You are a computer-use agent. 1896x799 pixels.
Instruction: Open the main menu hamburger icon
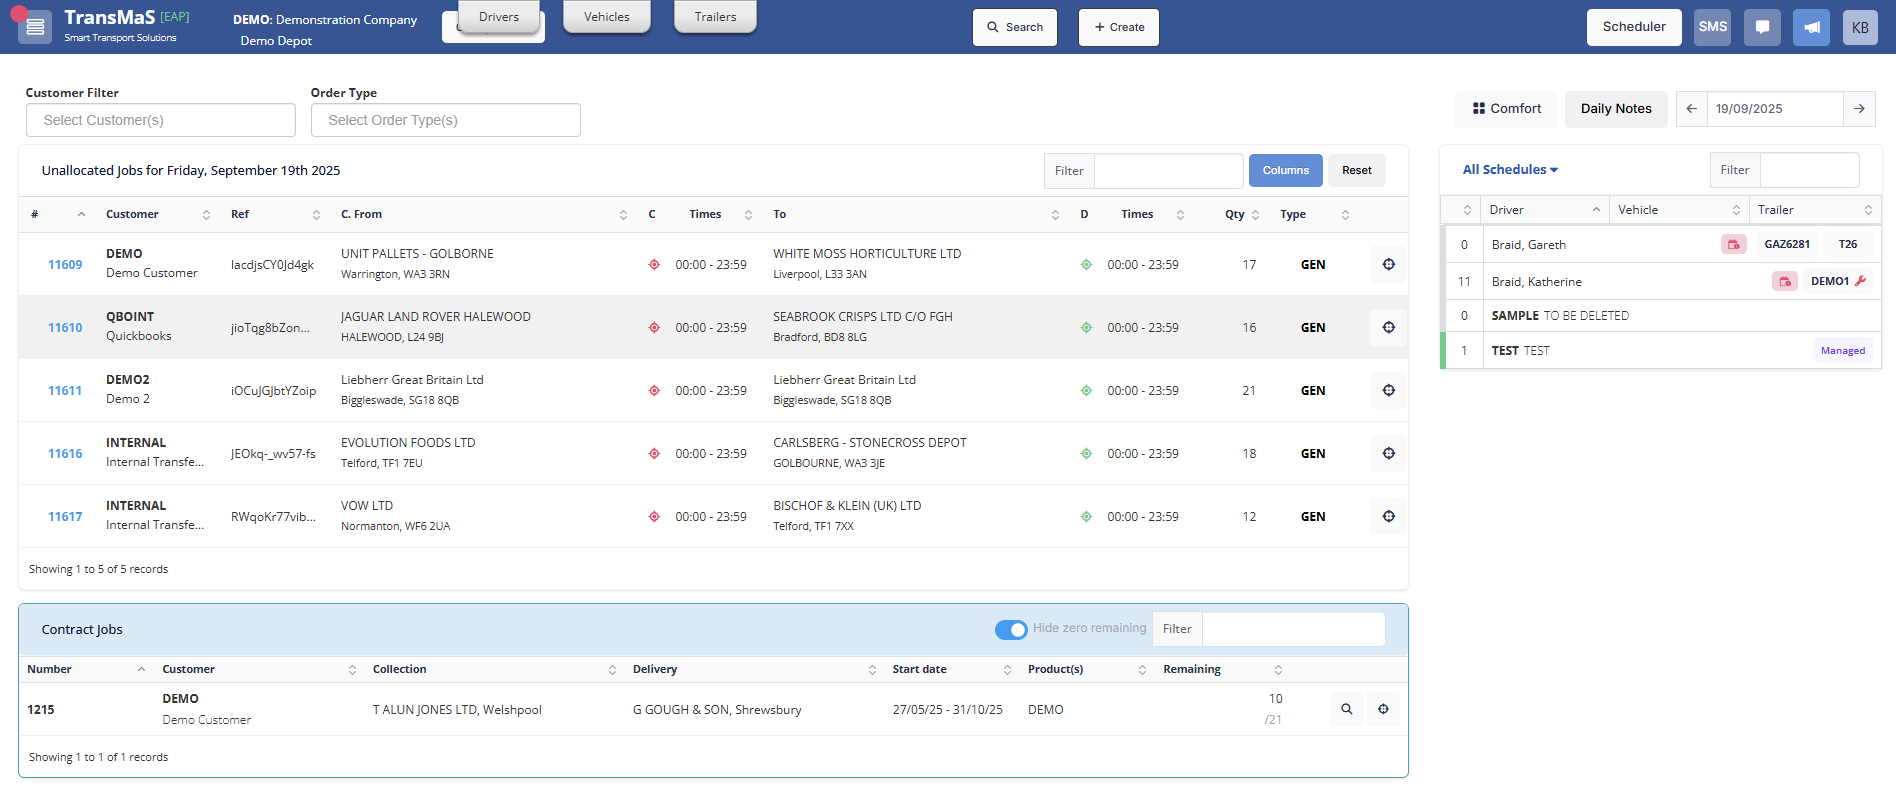(x=35, y=27)
